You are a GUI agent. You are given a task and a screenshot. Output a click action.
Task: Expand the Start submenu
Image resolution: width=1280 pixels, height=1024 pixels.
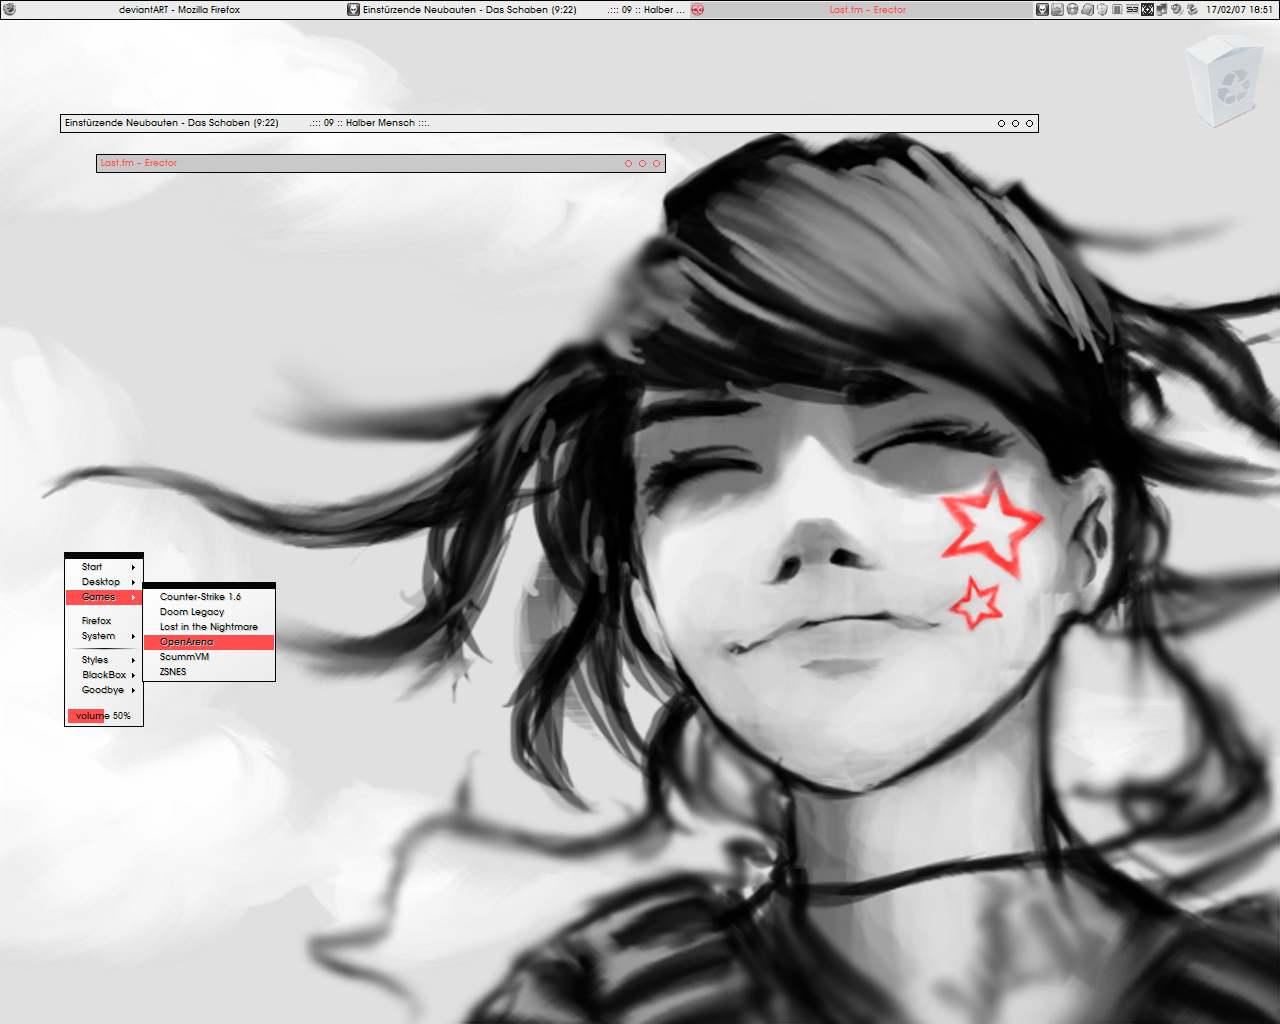click(104, 567)
